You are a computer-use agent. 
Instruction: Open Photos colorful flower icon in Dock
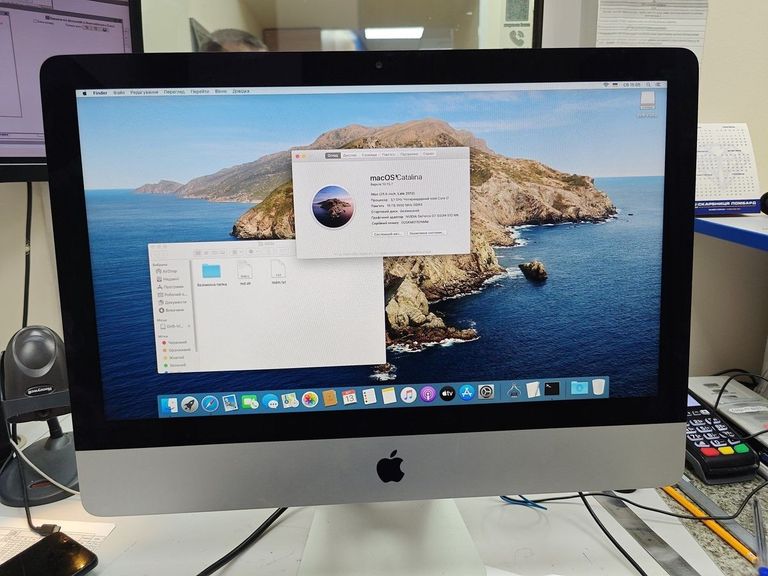pyautogui.click(x=310, y=399)
